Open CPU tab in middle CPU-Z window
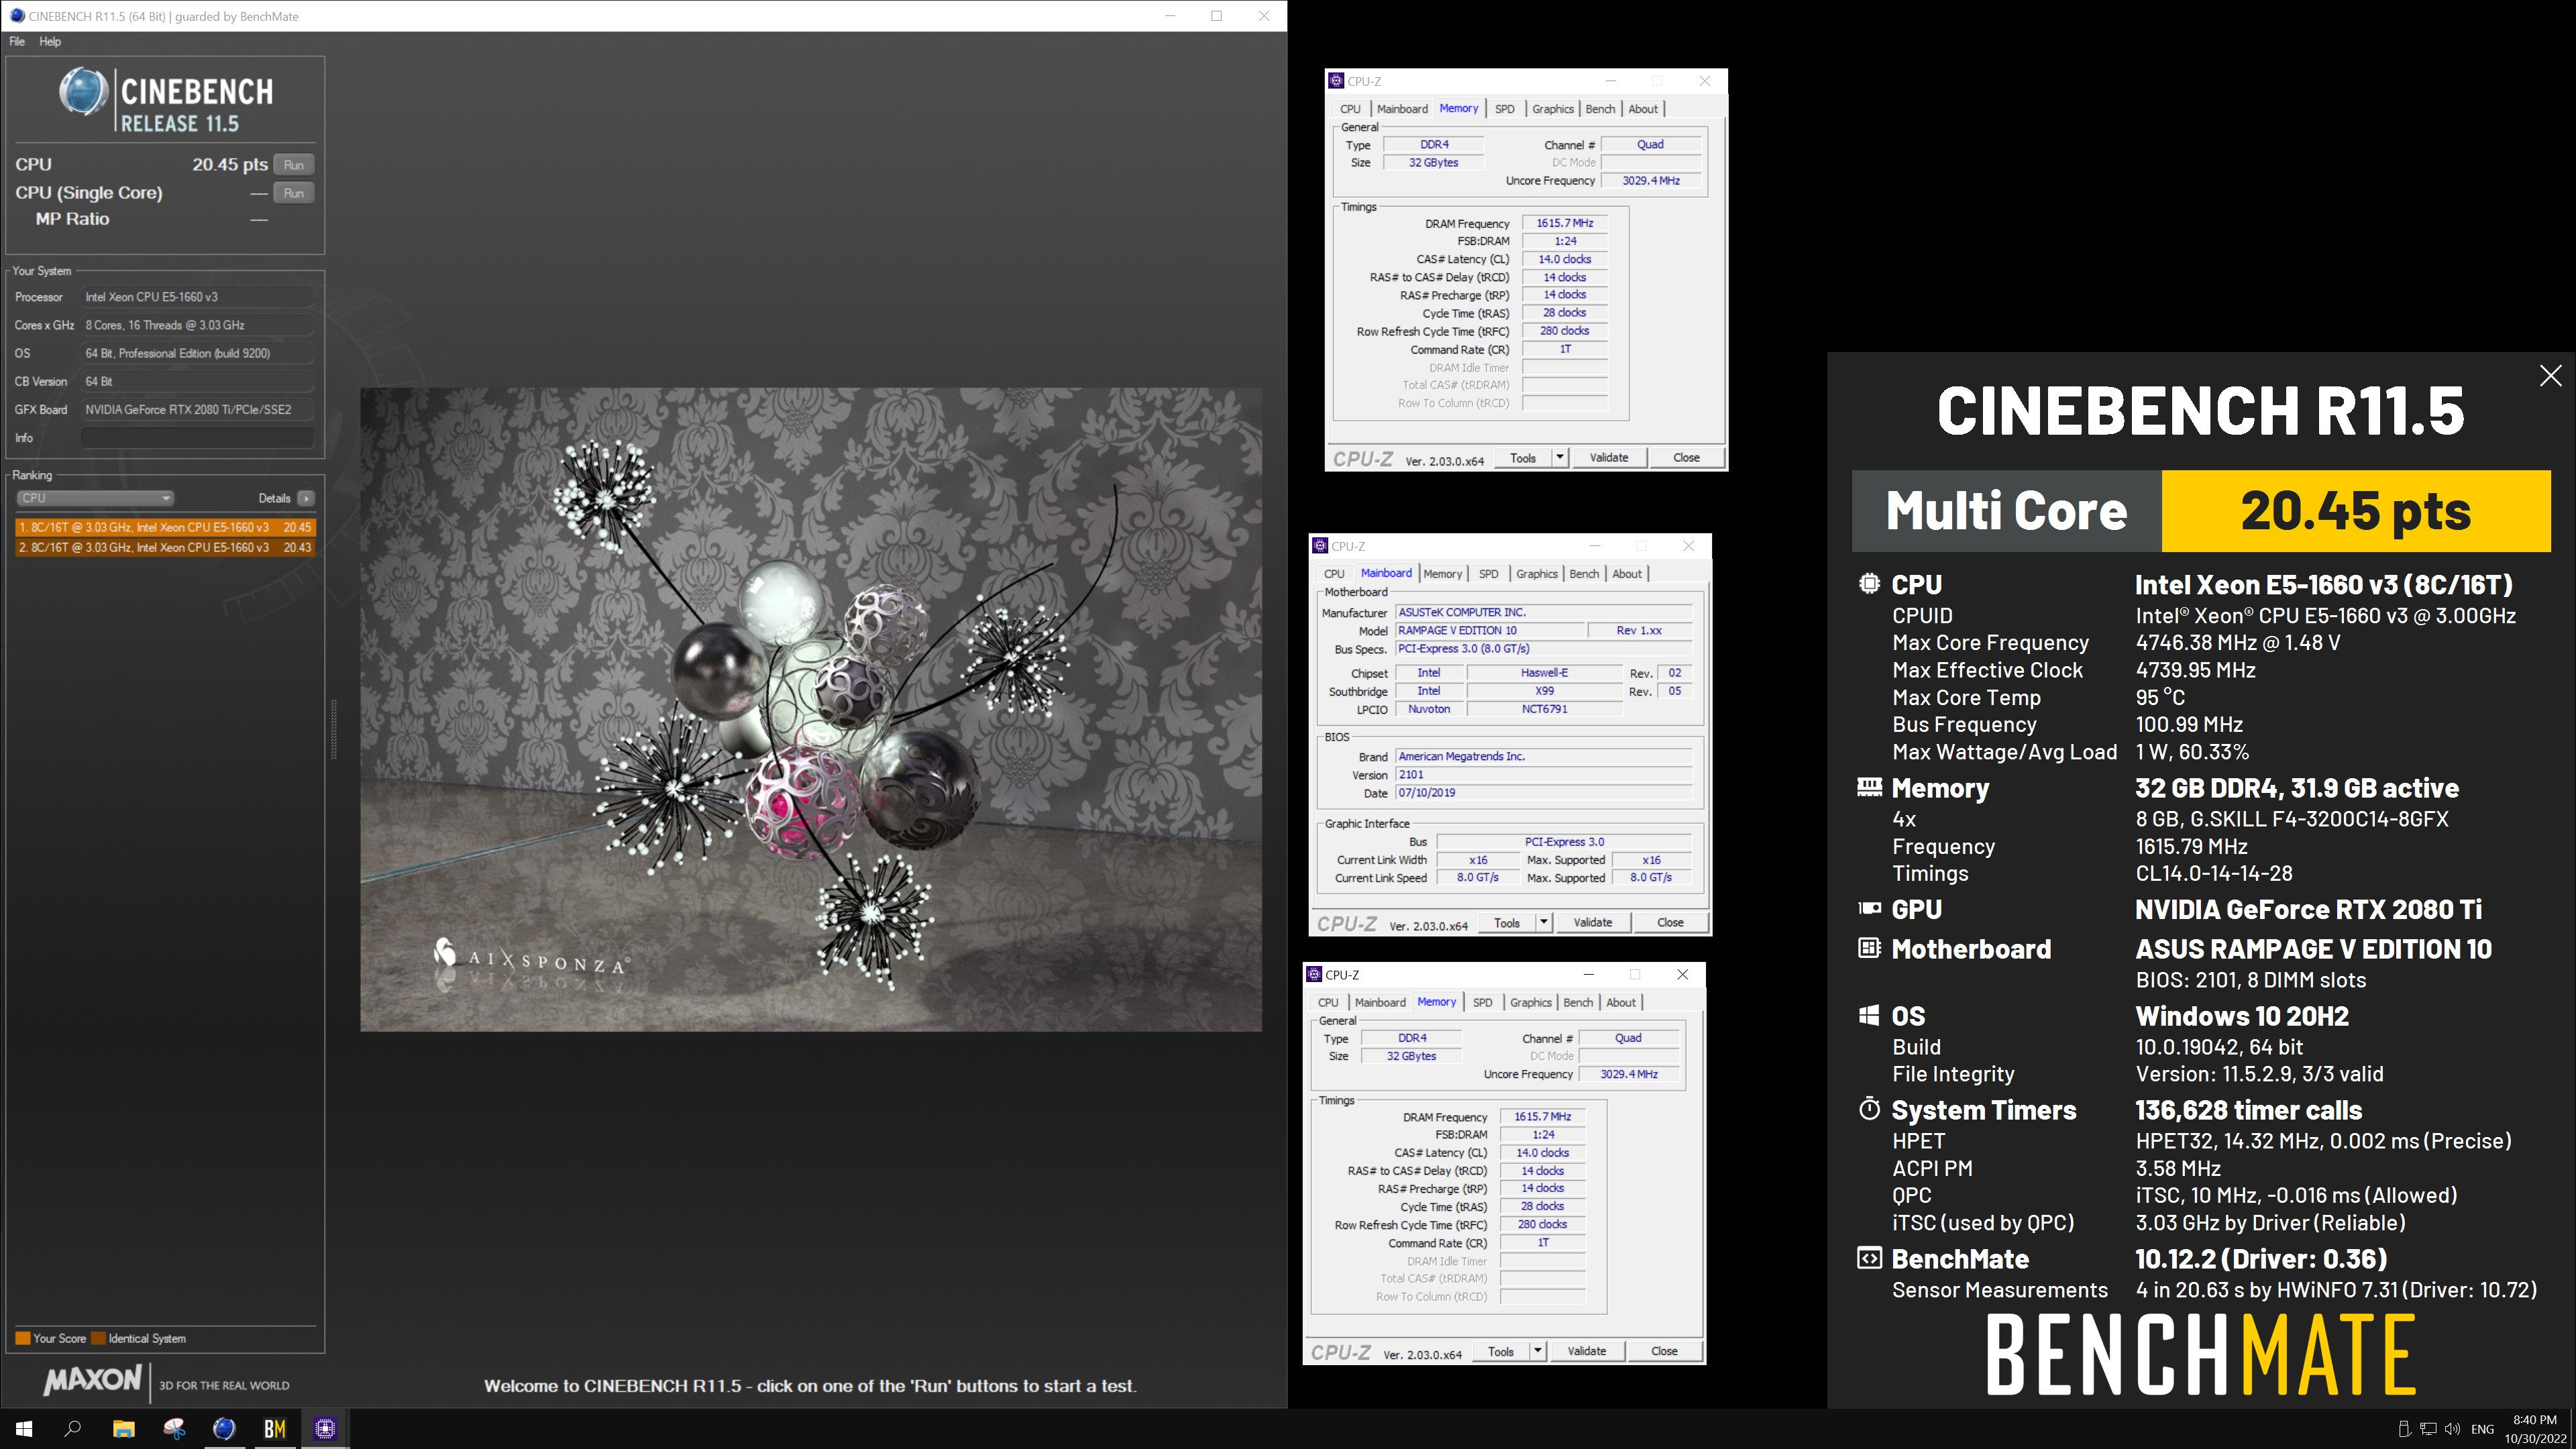This screenshot has height=1449, width=2576. pyautogui.click(x=1334, y=574)
